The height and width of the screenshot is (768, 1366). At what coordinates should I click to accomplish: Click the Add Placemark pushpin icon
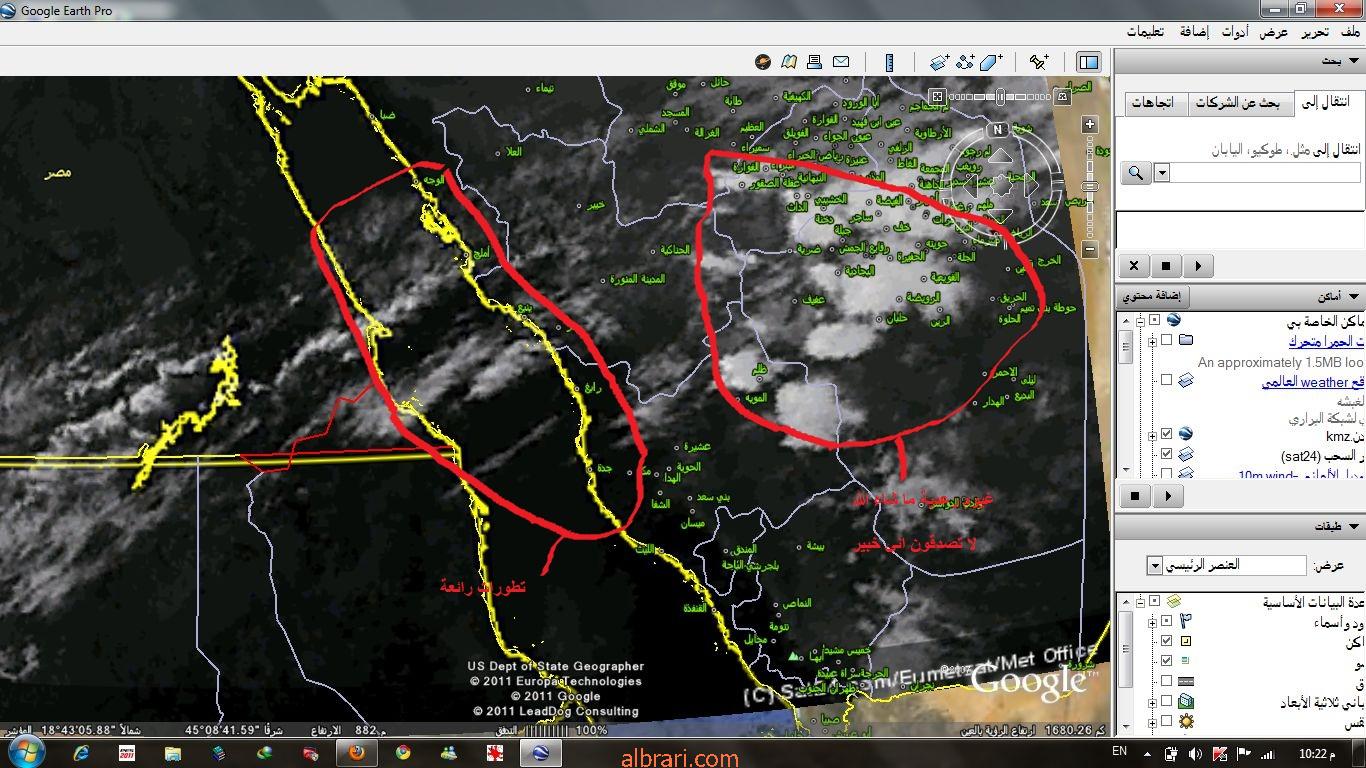[x=1039, y=62]
